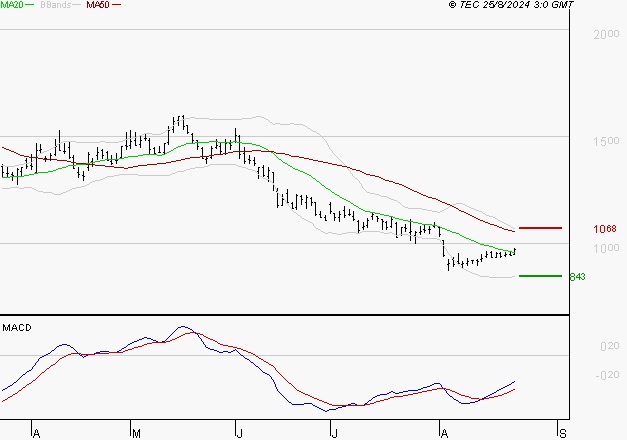Image resolution: width=627 pixels, height=440 pixels.
Task: Click the MA50 legend label
Action: [x=98, y=5]
